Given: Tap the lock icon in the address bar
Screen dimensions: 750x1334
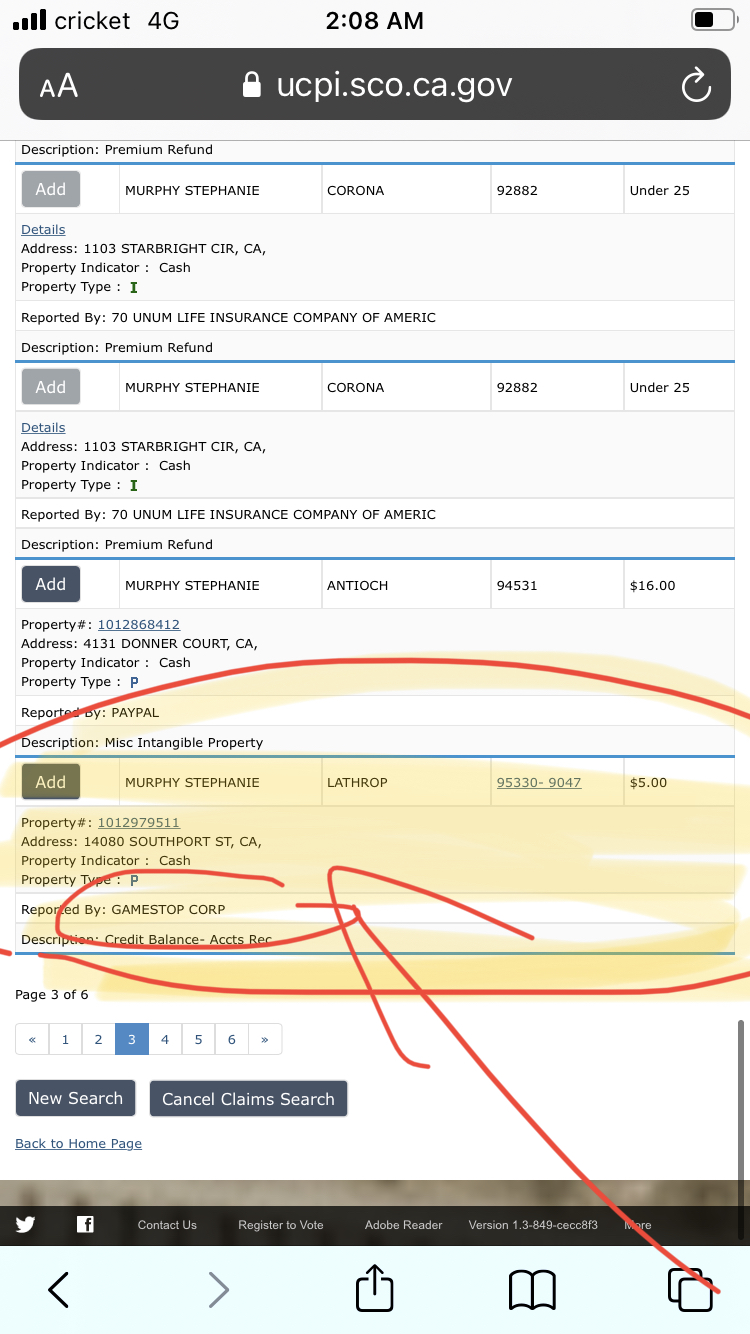Looking at the screenshot, I should (253, 85).
